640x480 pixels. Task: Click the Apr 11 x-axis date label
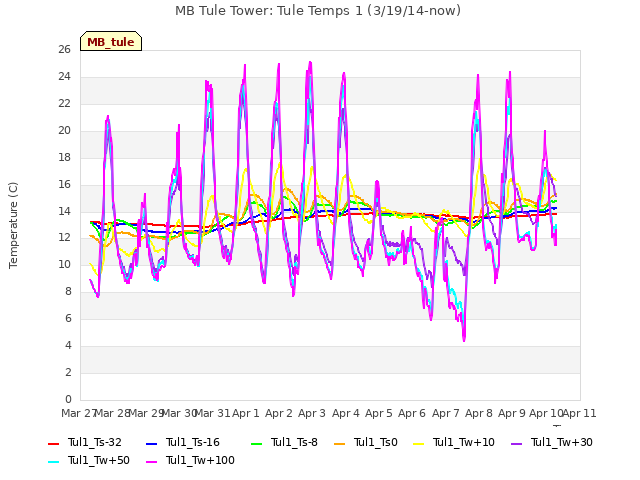click(x=580, y=413)
